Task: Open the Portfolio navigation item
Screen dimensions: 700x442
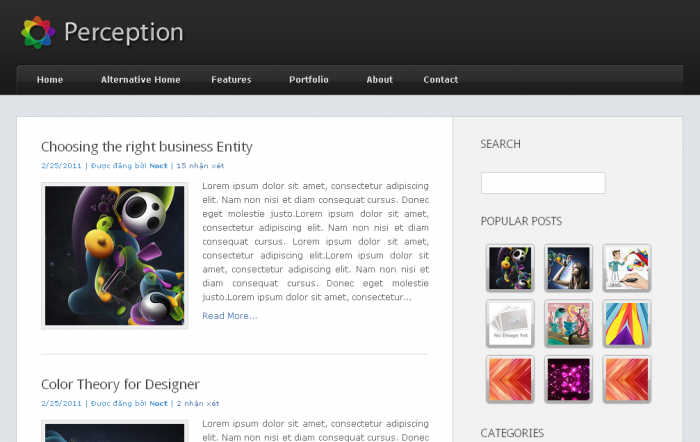Action: tap(309, 80)
